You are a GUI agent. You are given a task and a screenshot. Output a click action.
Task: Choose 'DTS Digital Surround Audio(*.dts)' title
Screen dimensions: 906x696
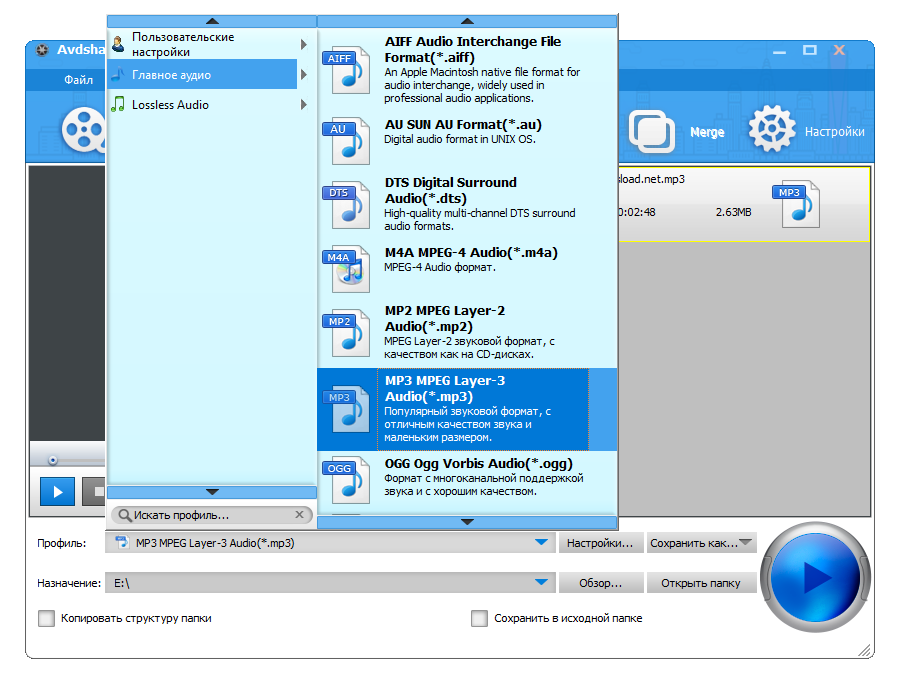click(x=451, y=191)
